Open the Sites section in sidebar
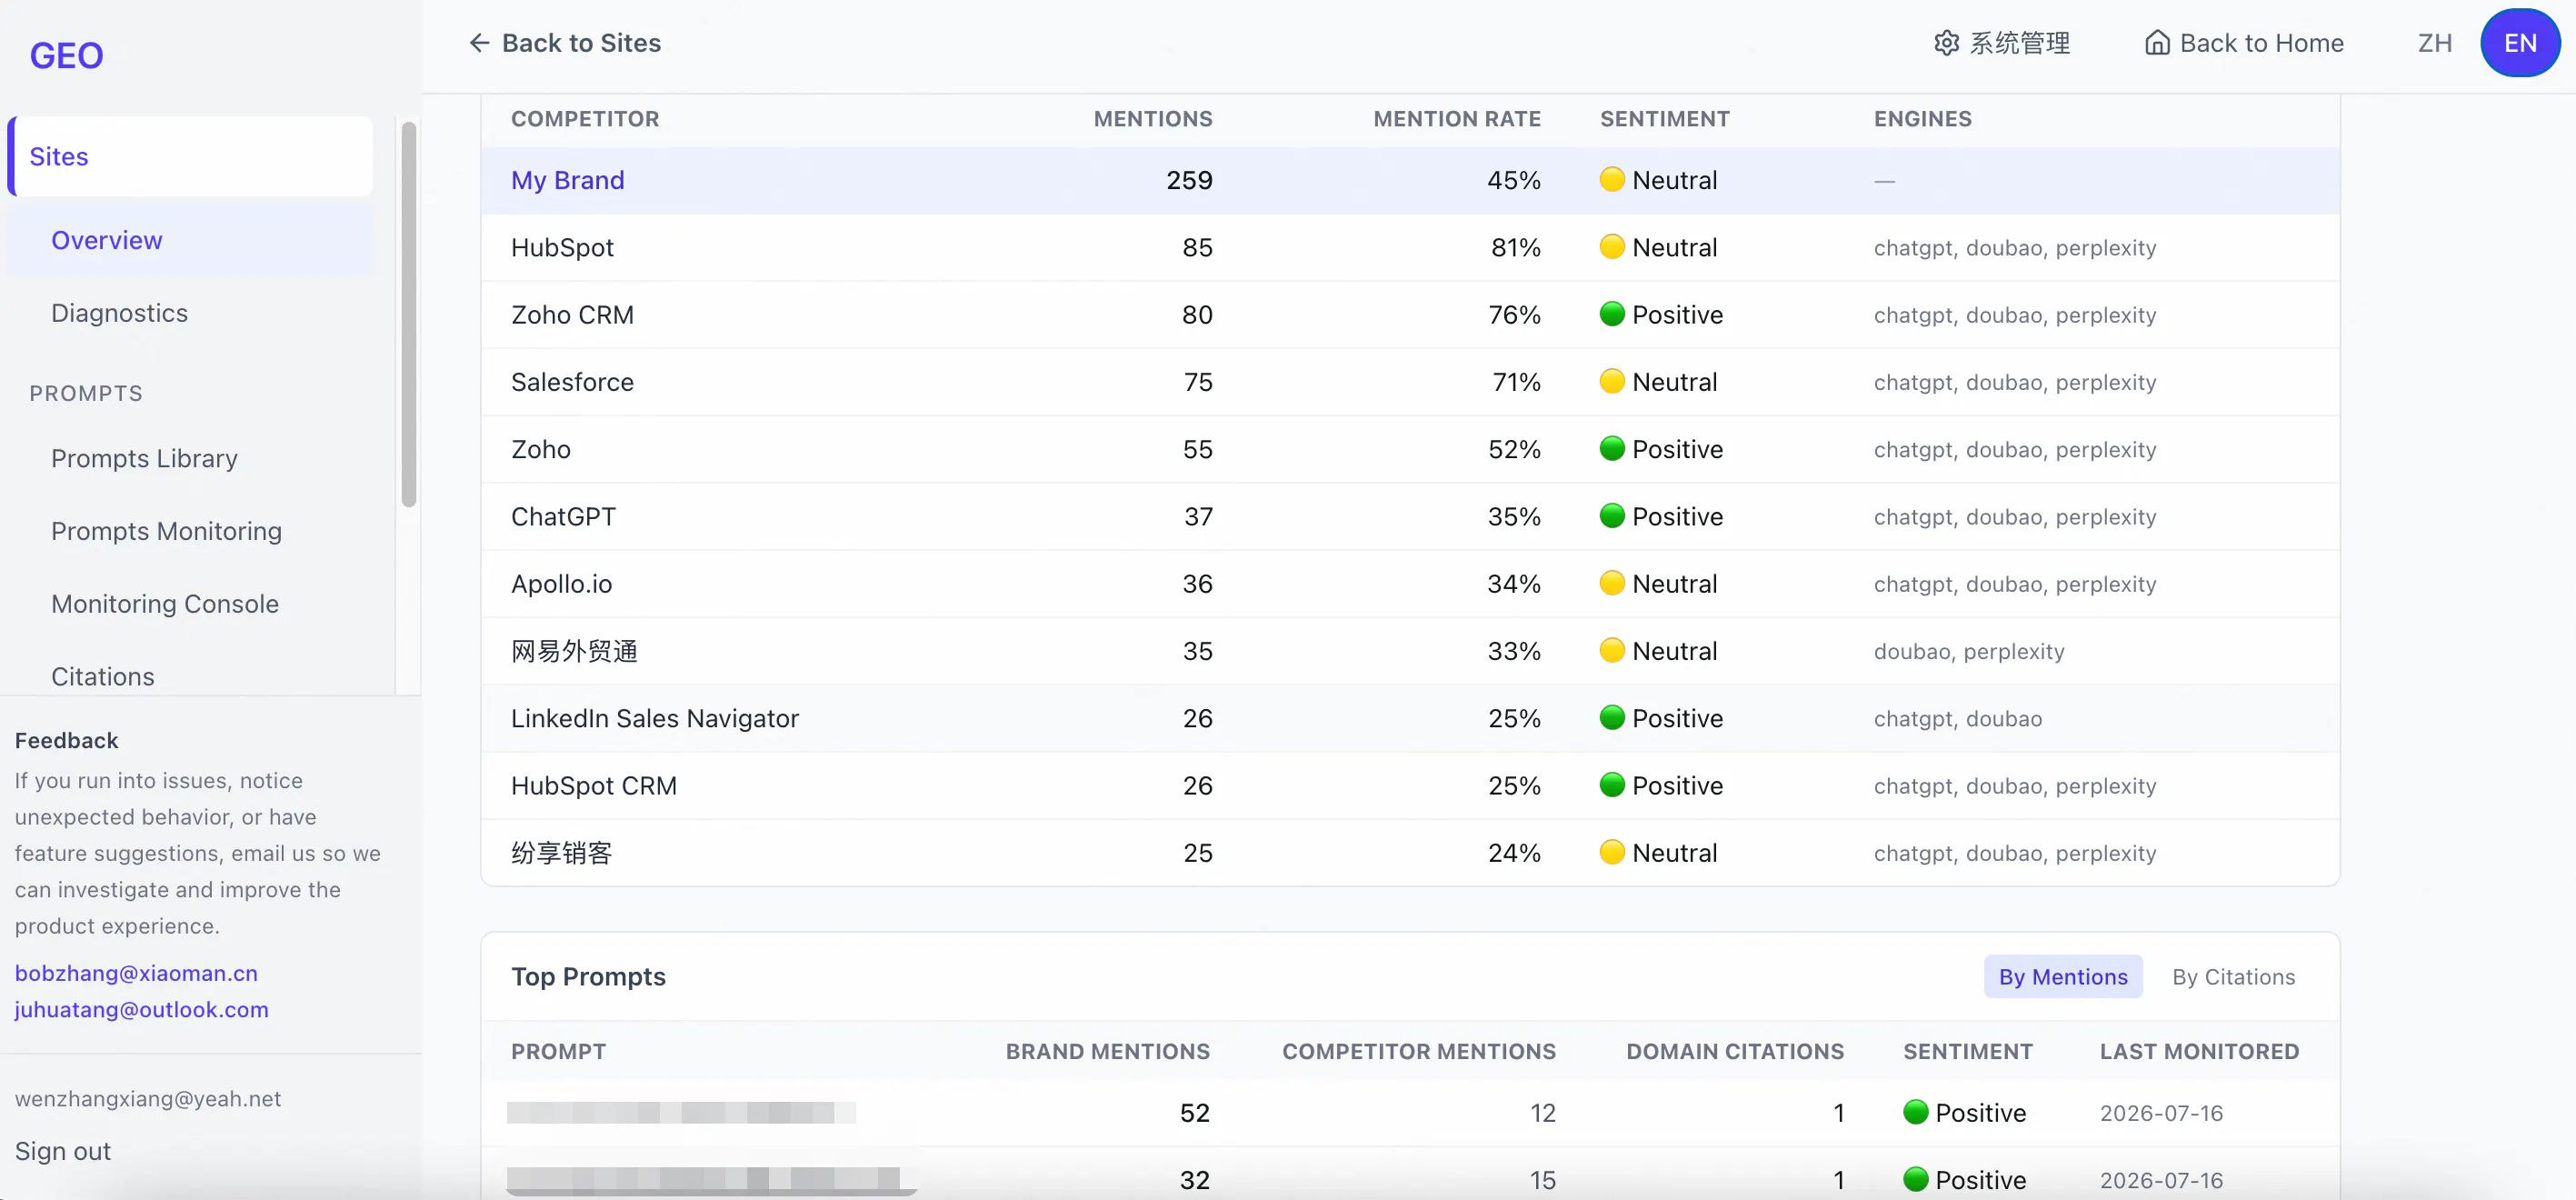Image resolution: width=2576 pixels, height=1200 pixels. [190, 156]
